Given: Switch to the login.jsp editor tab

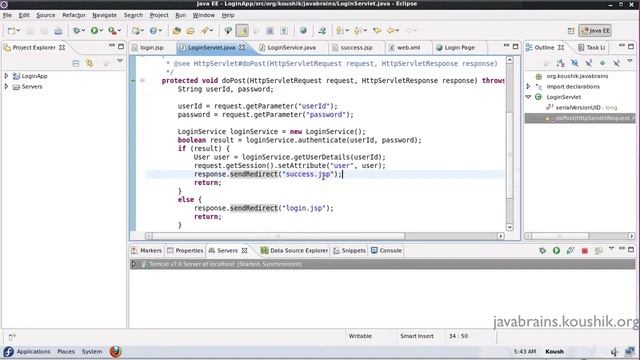Looking at the screenshot, I should coord(151,48).
